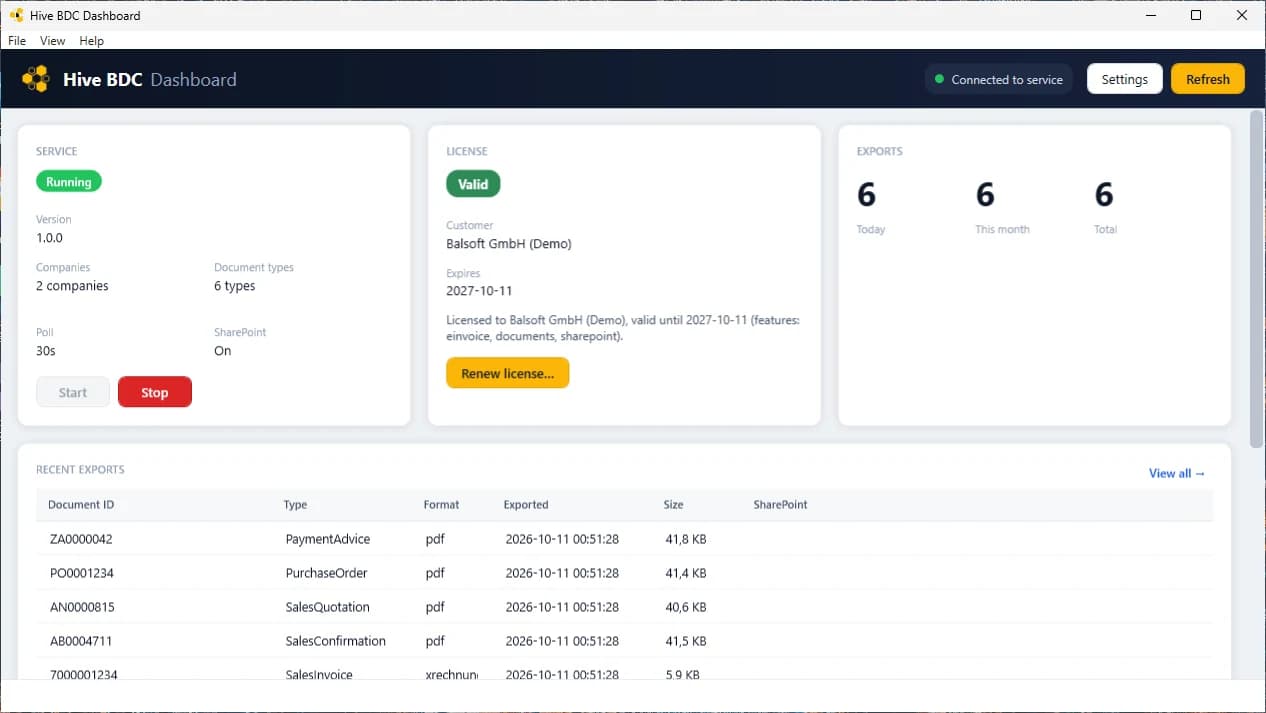Click the Size column header
1266x713 pixels.
pyautogui.click(x=673, y=505)
